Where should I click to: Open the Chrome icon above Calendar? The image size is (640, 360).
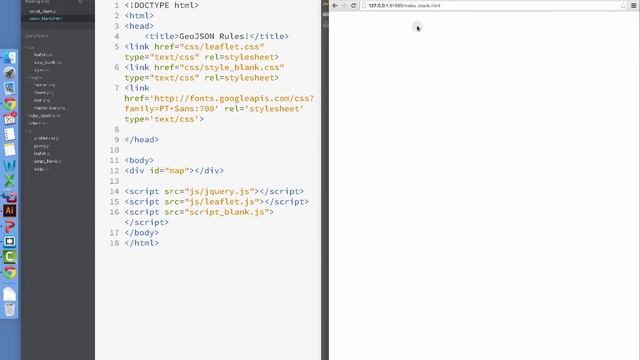[x=9, y=104]
